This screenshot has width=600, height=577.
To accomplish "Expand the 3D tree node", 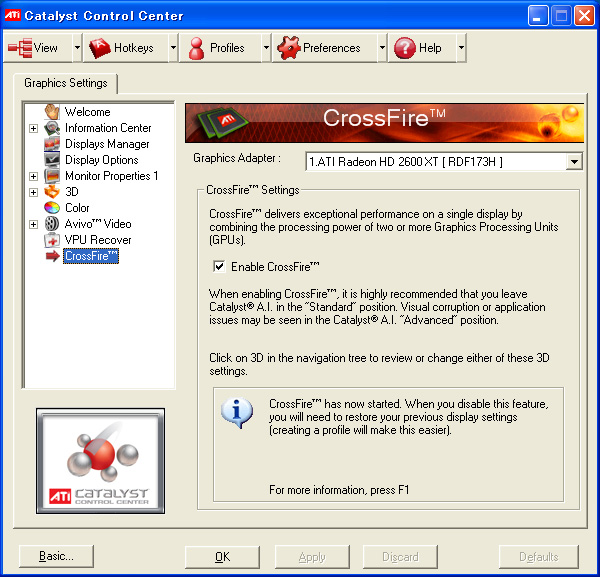I will (34, 192).
